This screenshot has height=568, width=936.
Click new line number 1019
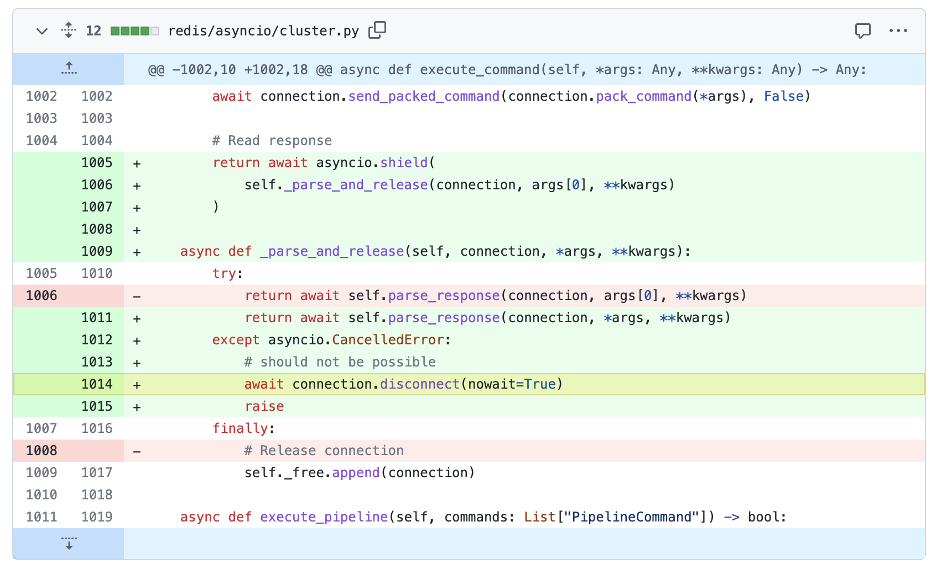[x=96, y=517]
